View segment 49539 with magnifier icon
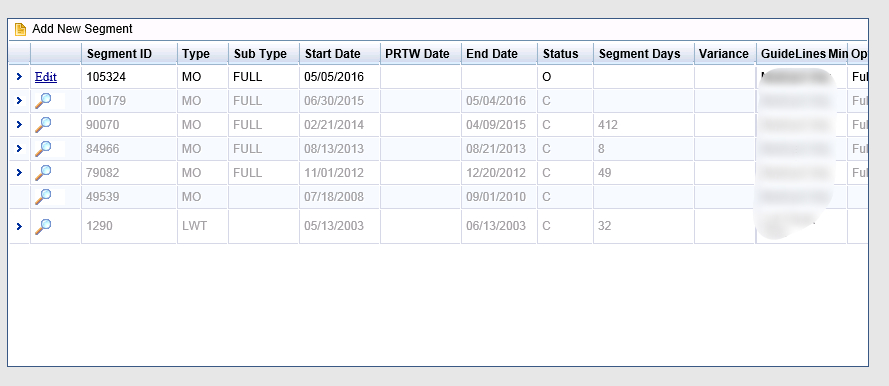 [x=43, y=197]
